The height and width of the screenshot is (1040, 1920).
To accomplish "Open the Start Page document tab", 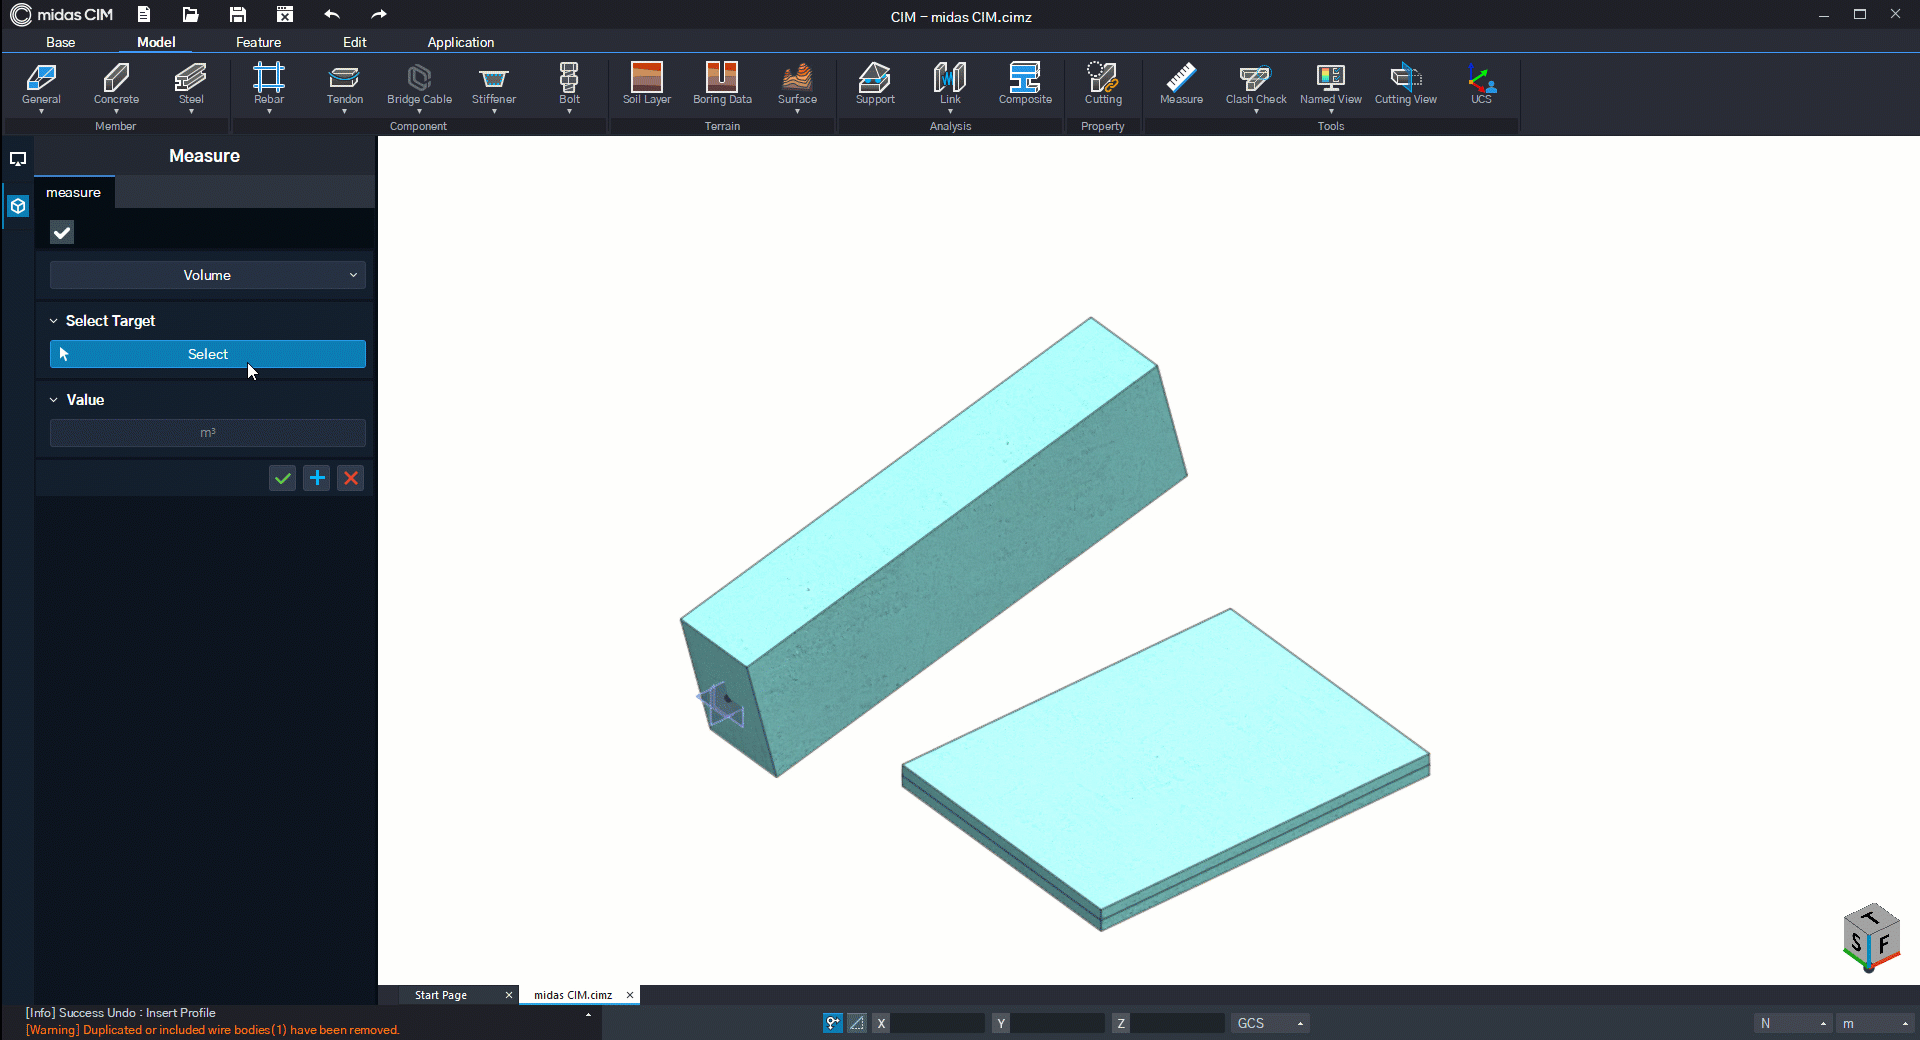I will [441, 995].
